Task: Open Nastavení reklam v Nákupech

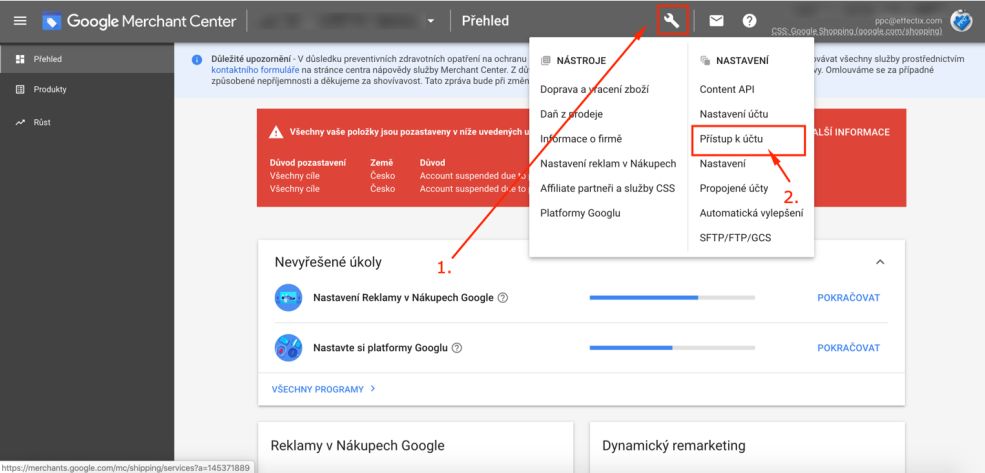Action: (x=608, y=163)
